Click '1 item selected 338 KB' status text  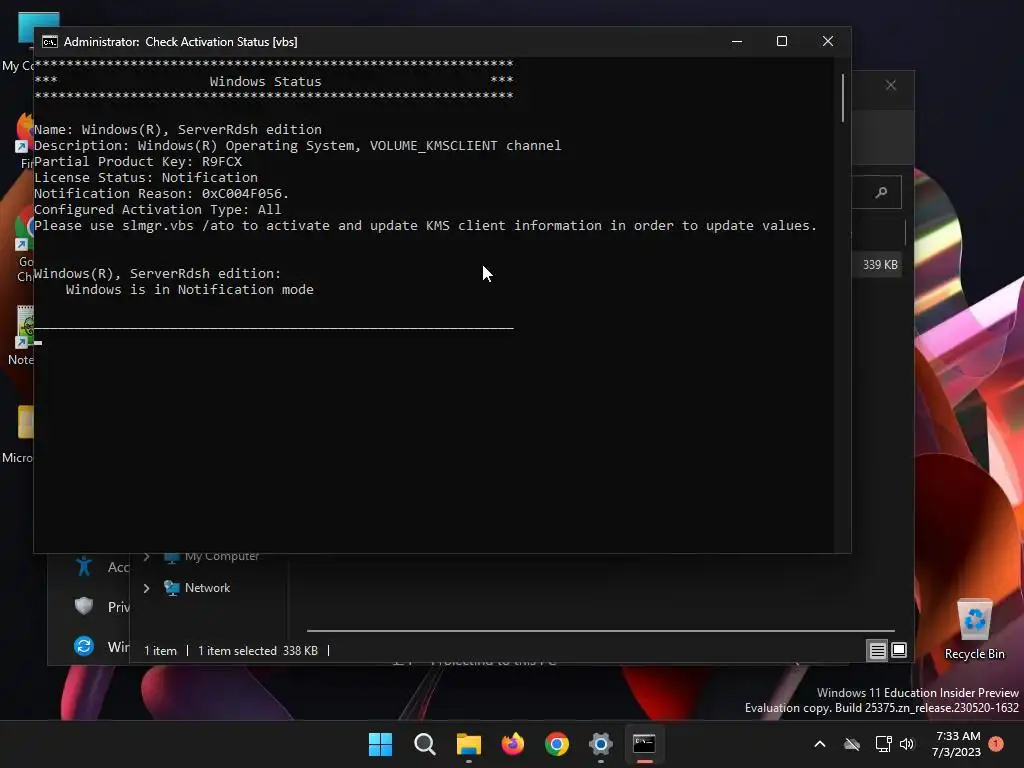pyautogui.click(x=257, y=650)
